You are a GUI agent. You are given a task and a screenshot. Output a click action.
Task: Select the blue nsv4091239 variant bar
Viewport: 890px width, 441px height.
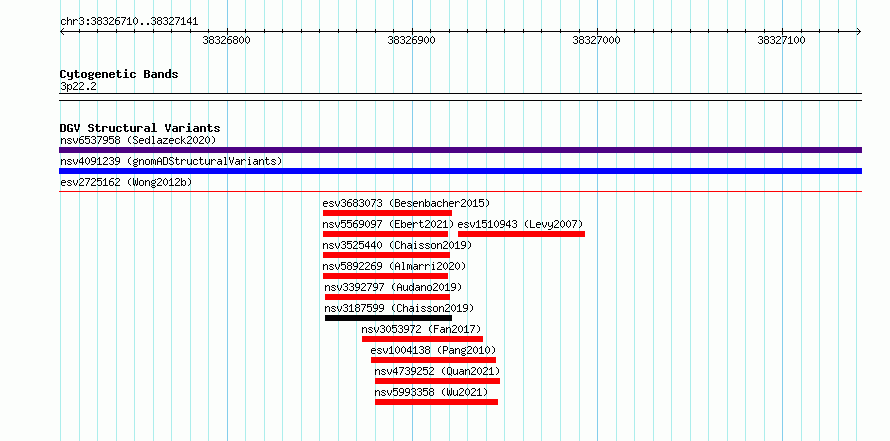pyautogui.click(x=460, y=171)
